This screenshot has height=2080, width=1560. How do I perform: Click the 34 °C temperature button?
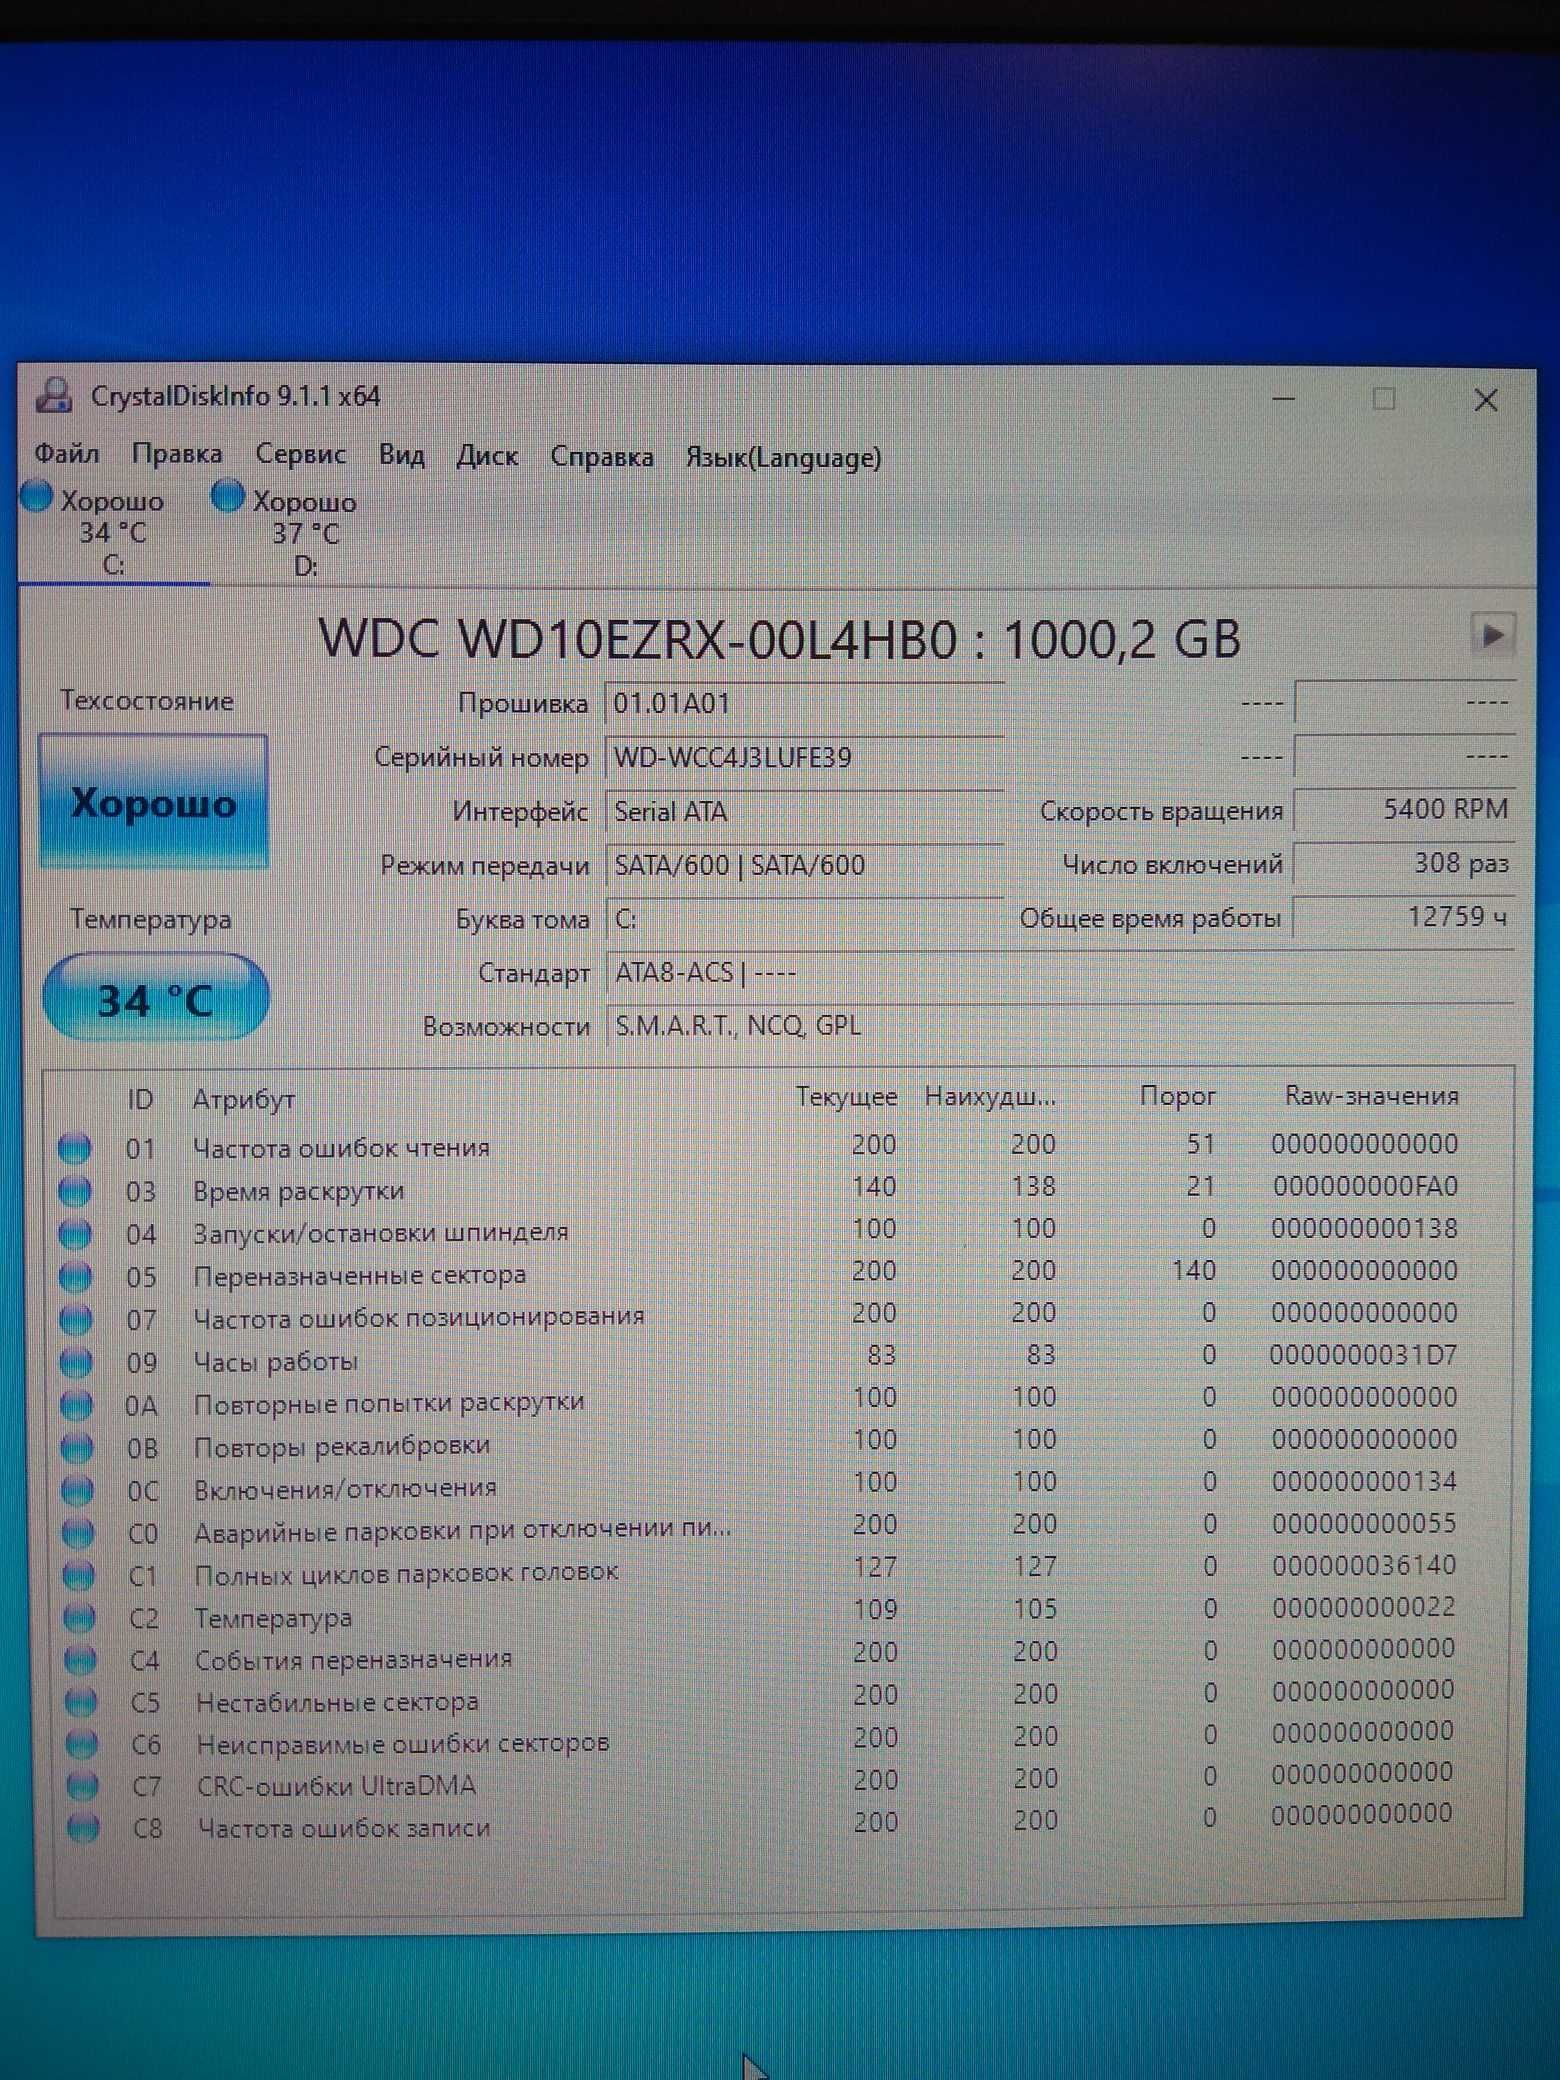[x=155, y=998]
